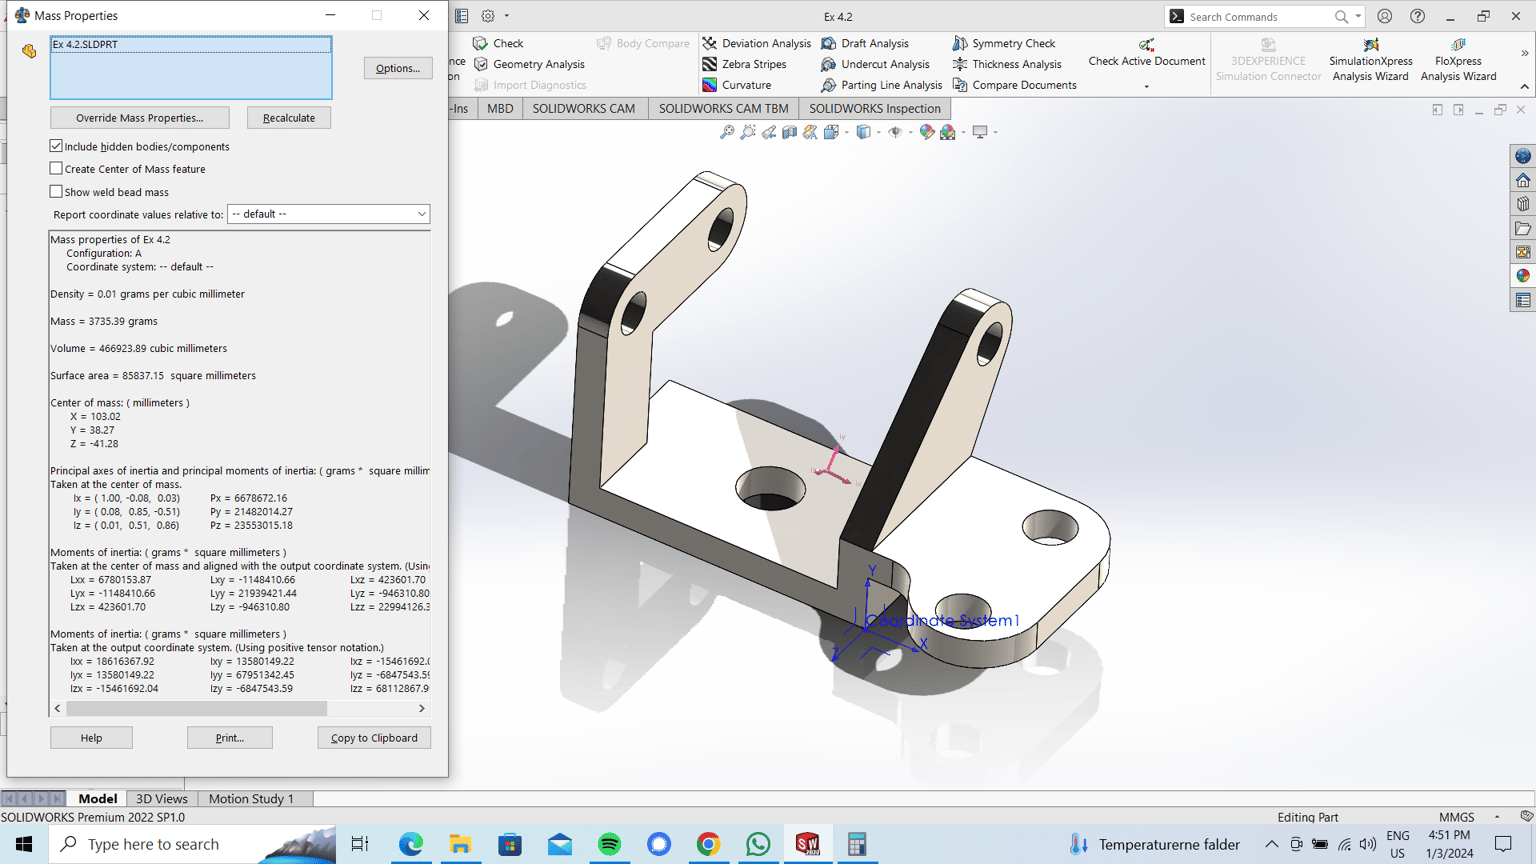Enable Create Center of Mass feature

pyautogui.click(x=56, y=169)
